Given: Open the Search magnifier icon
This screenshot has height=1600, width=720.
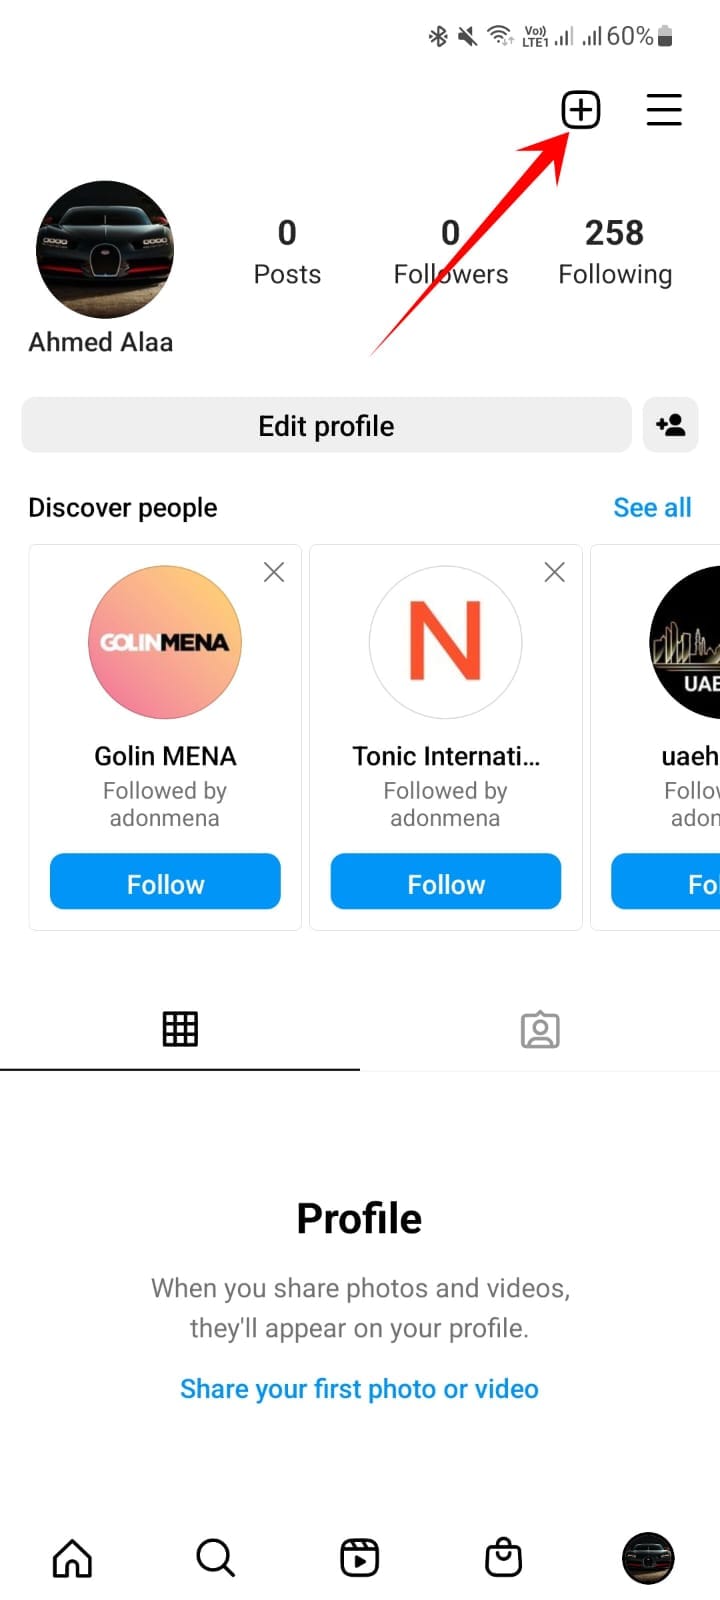Looking at the screenshot, I should 215,1558.
